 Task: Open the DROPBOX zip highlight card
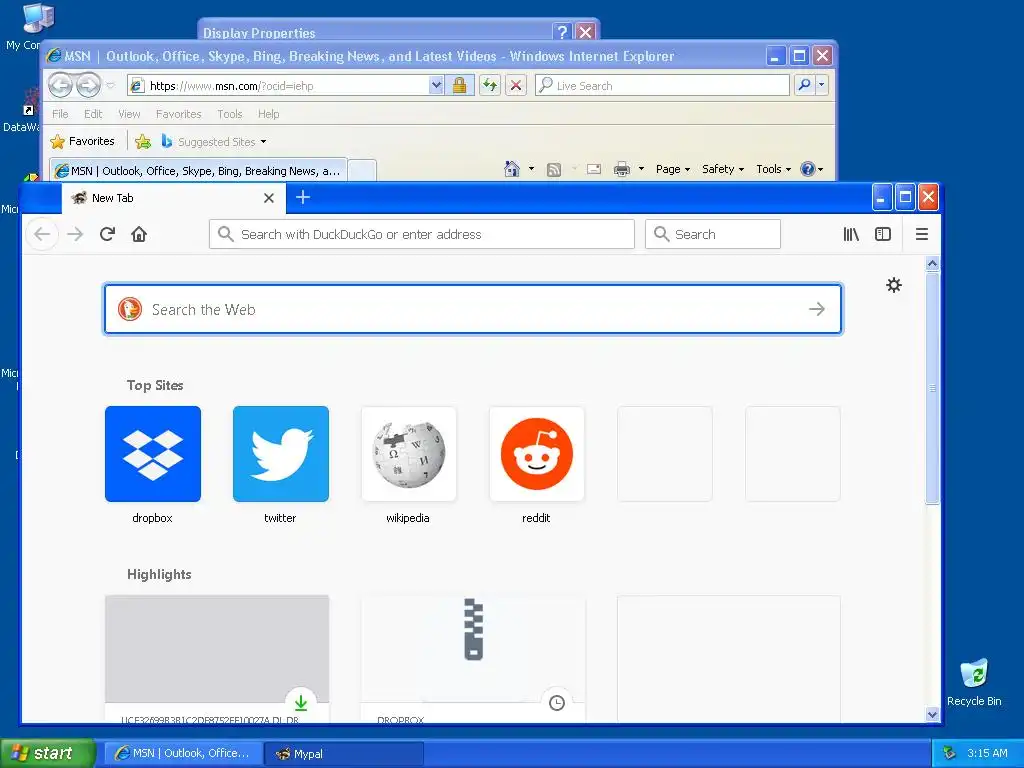coord(473,658)
